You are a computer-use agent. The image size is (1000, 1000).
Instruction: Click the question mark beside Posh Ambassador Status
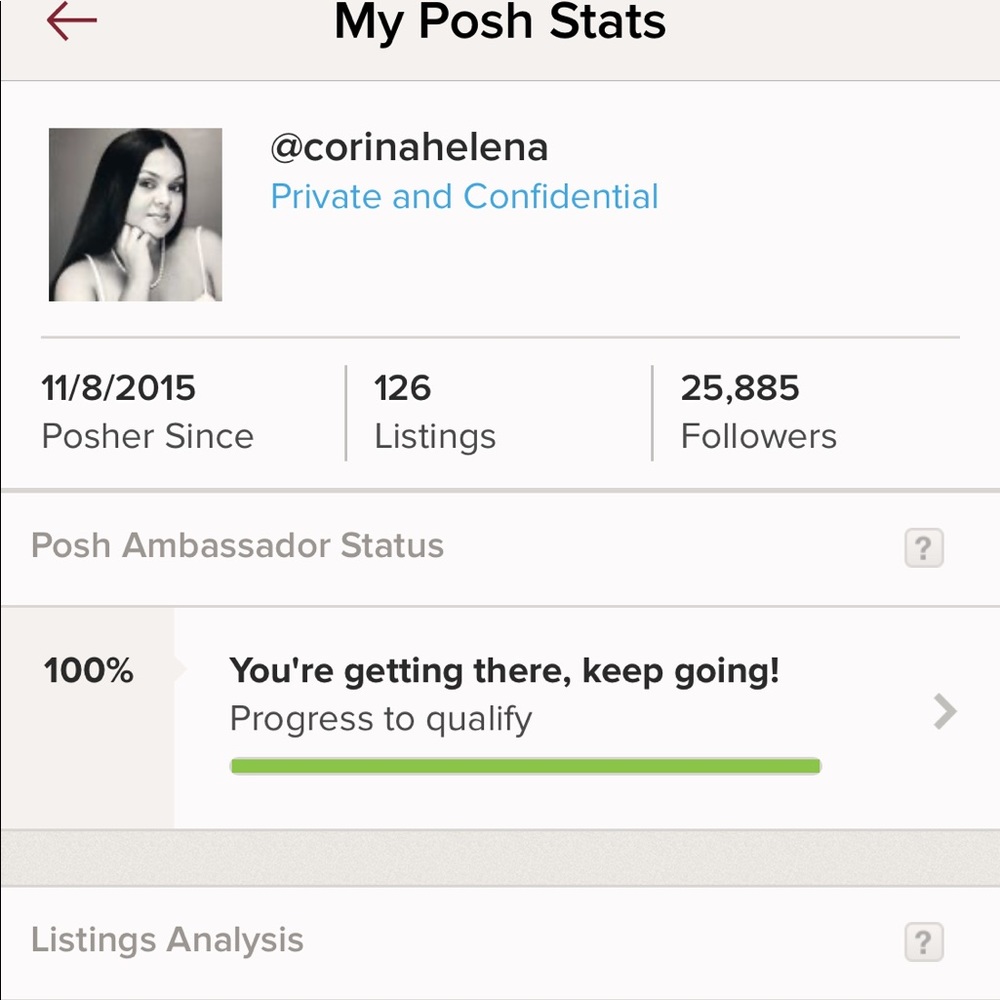point(922,547)
